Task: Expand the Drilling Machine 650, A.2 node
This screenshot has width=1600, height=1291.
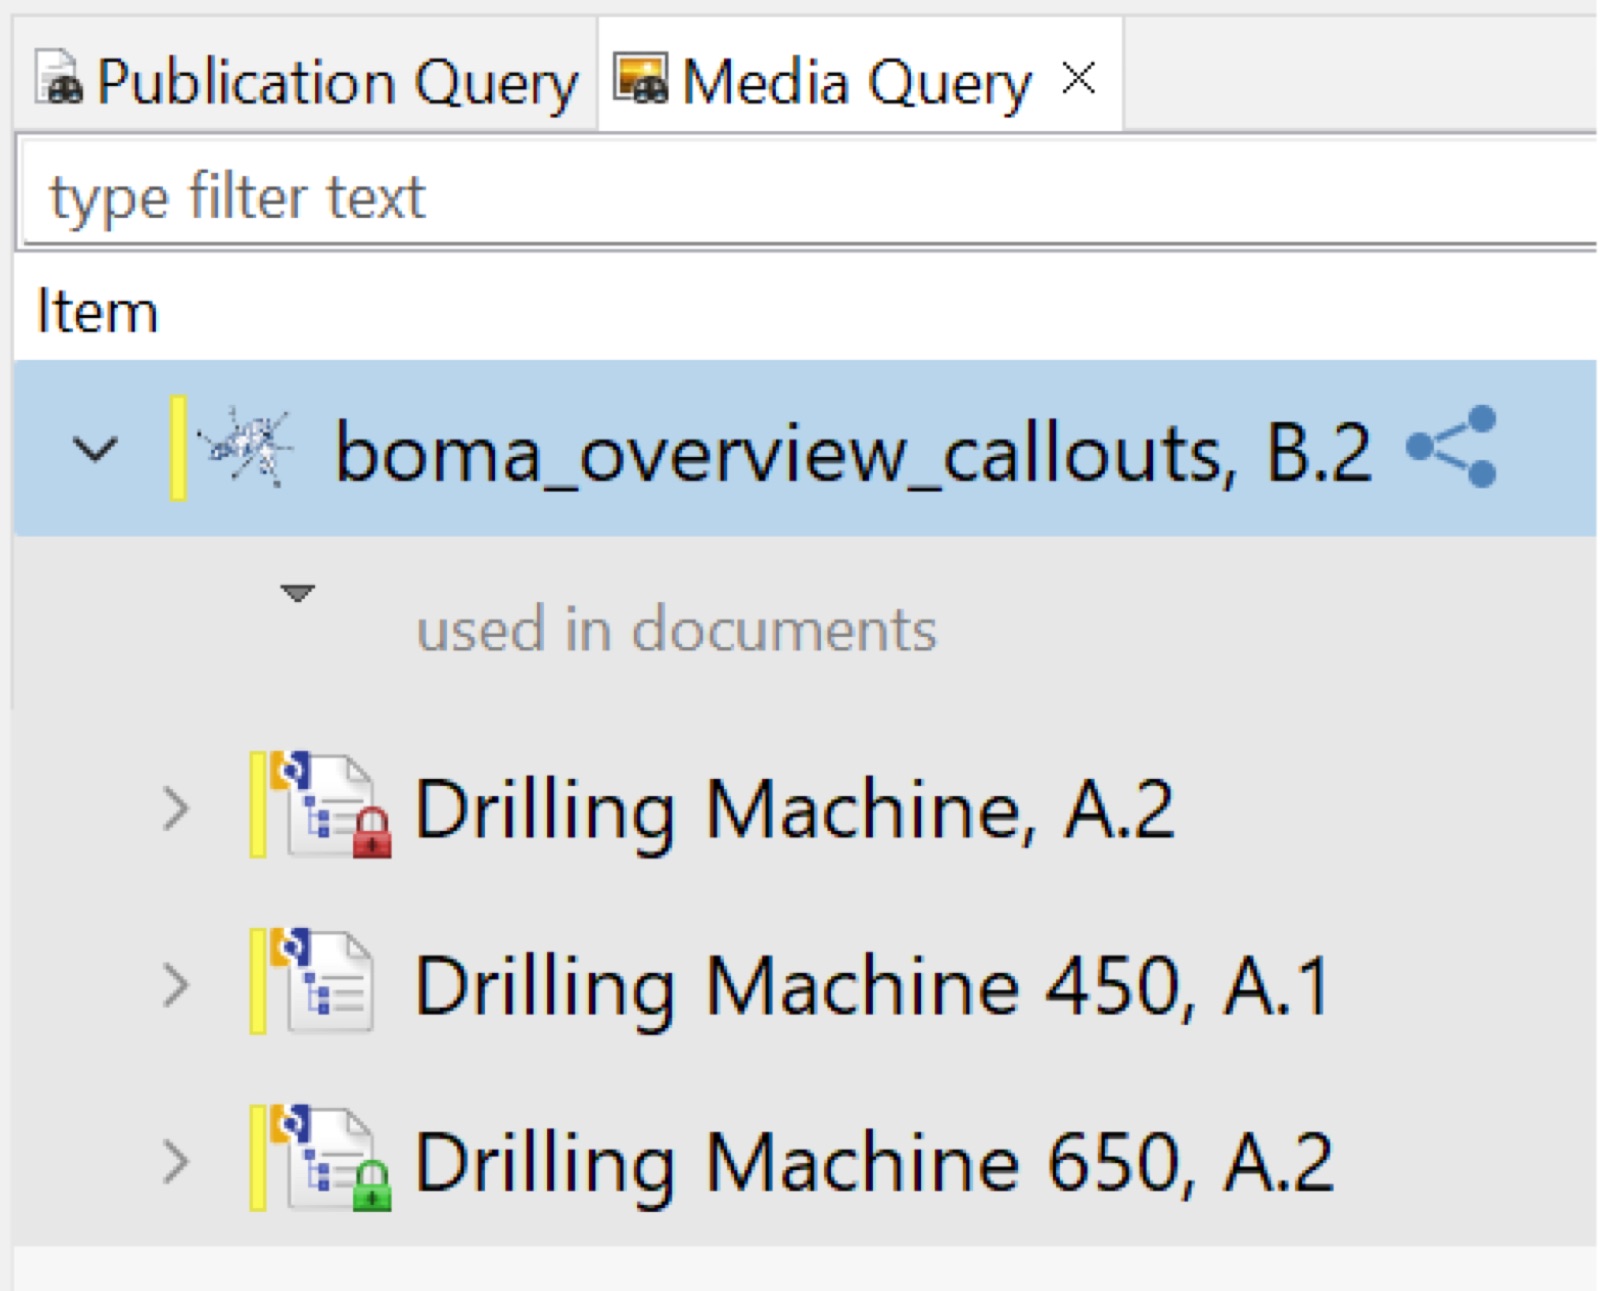Action: (176, 1162)
